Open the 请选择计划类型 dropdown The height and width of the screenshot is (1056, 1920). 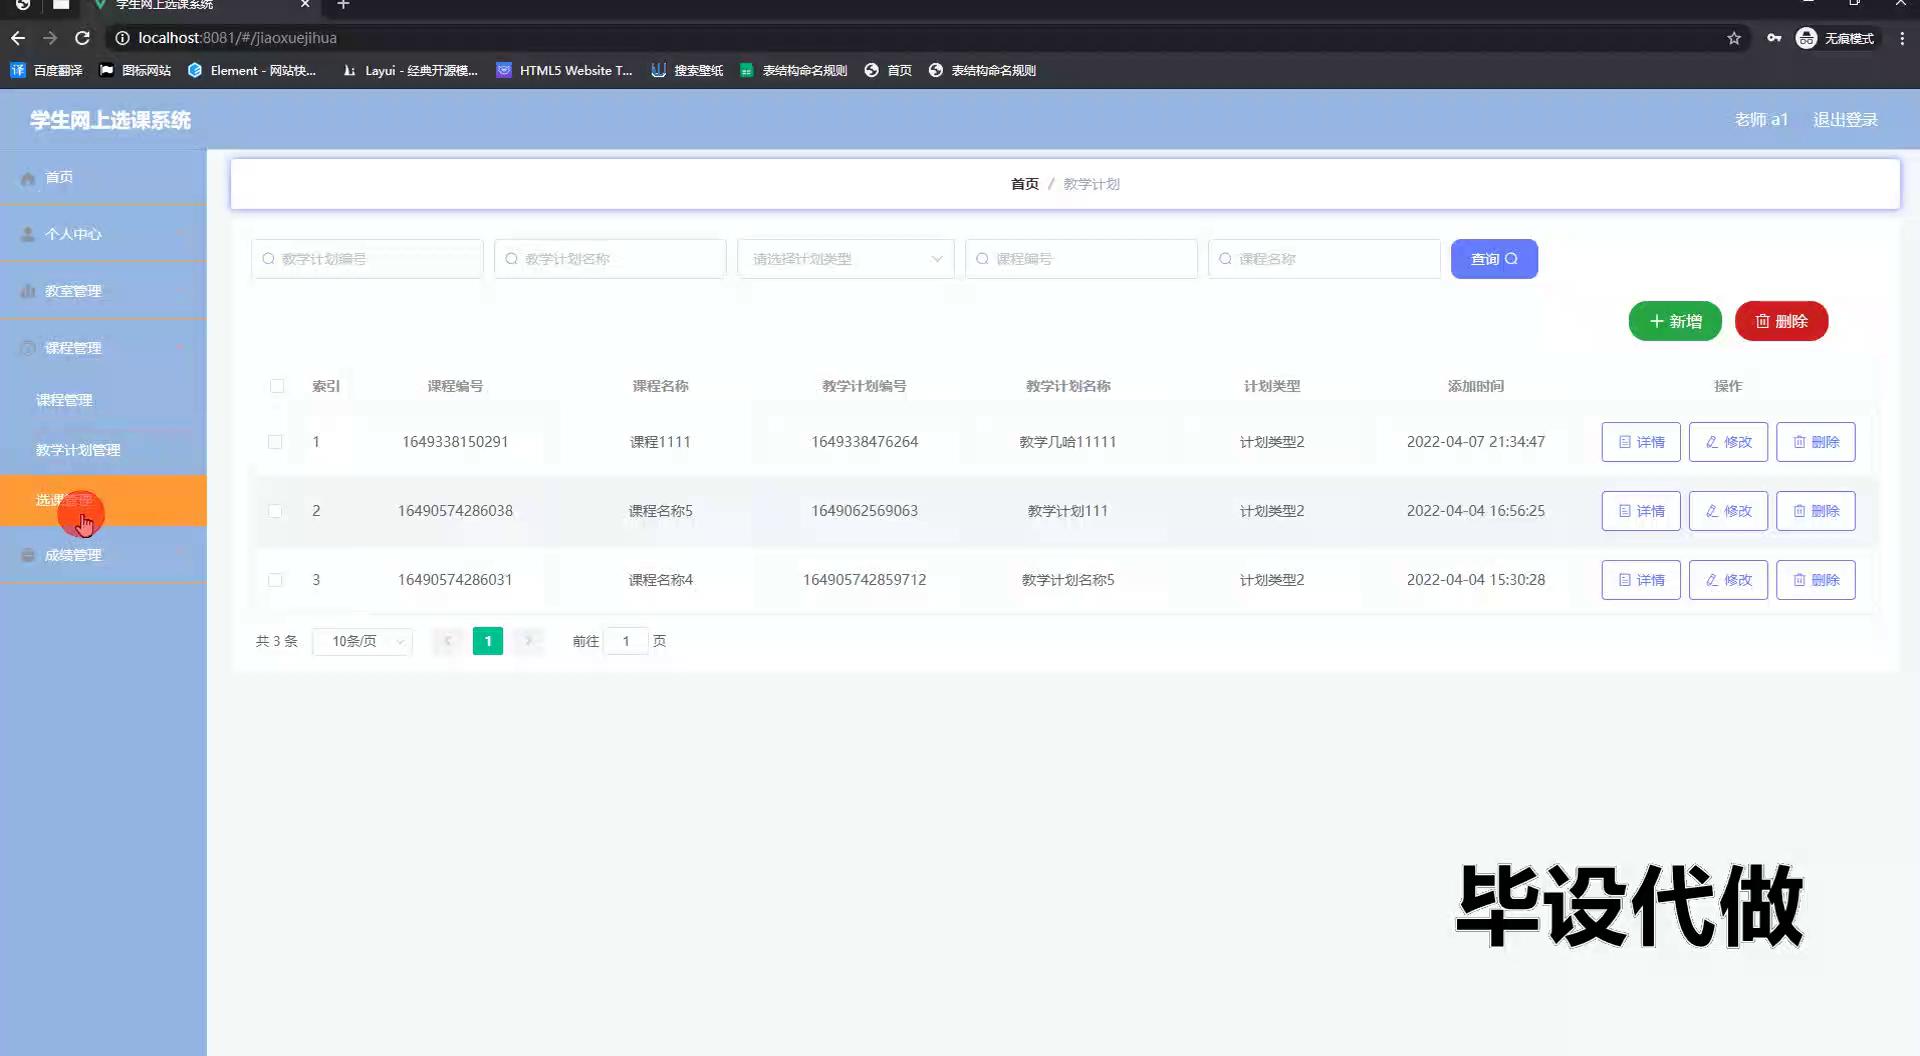(845, 259)
